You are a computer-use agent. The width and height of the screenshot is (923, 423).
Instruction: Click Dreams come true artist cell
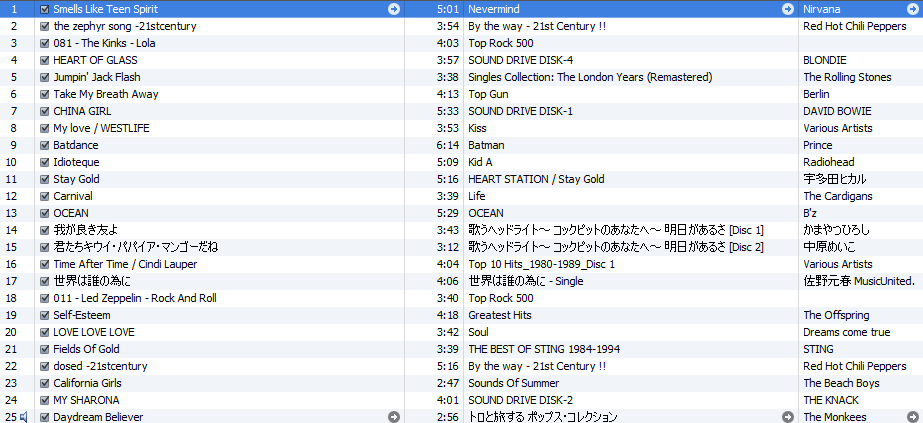click(x=846, y=332)
